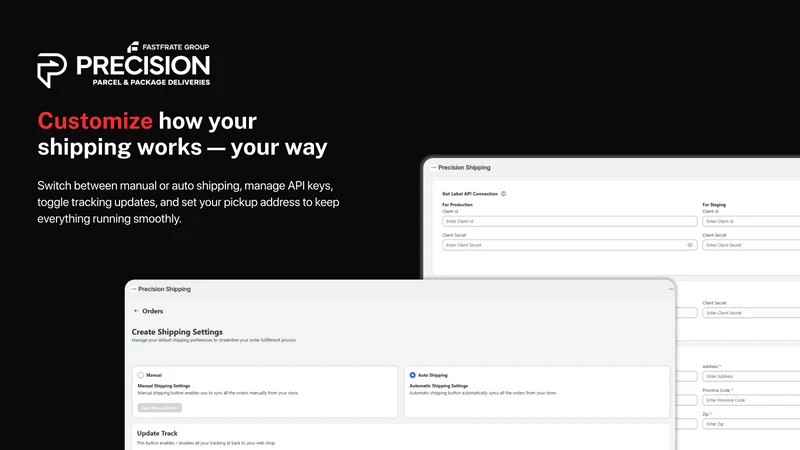Image resolution: width=800 pixels, height=450 pixels.
Task: Click the 'PARCEL & PACKAGE DELIVERIES' tagline
Action: pos(151,82)
